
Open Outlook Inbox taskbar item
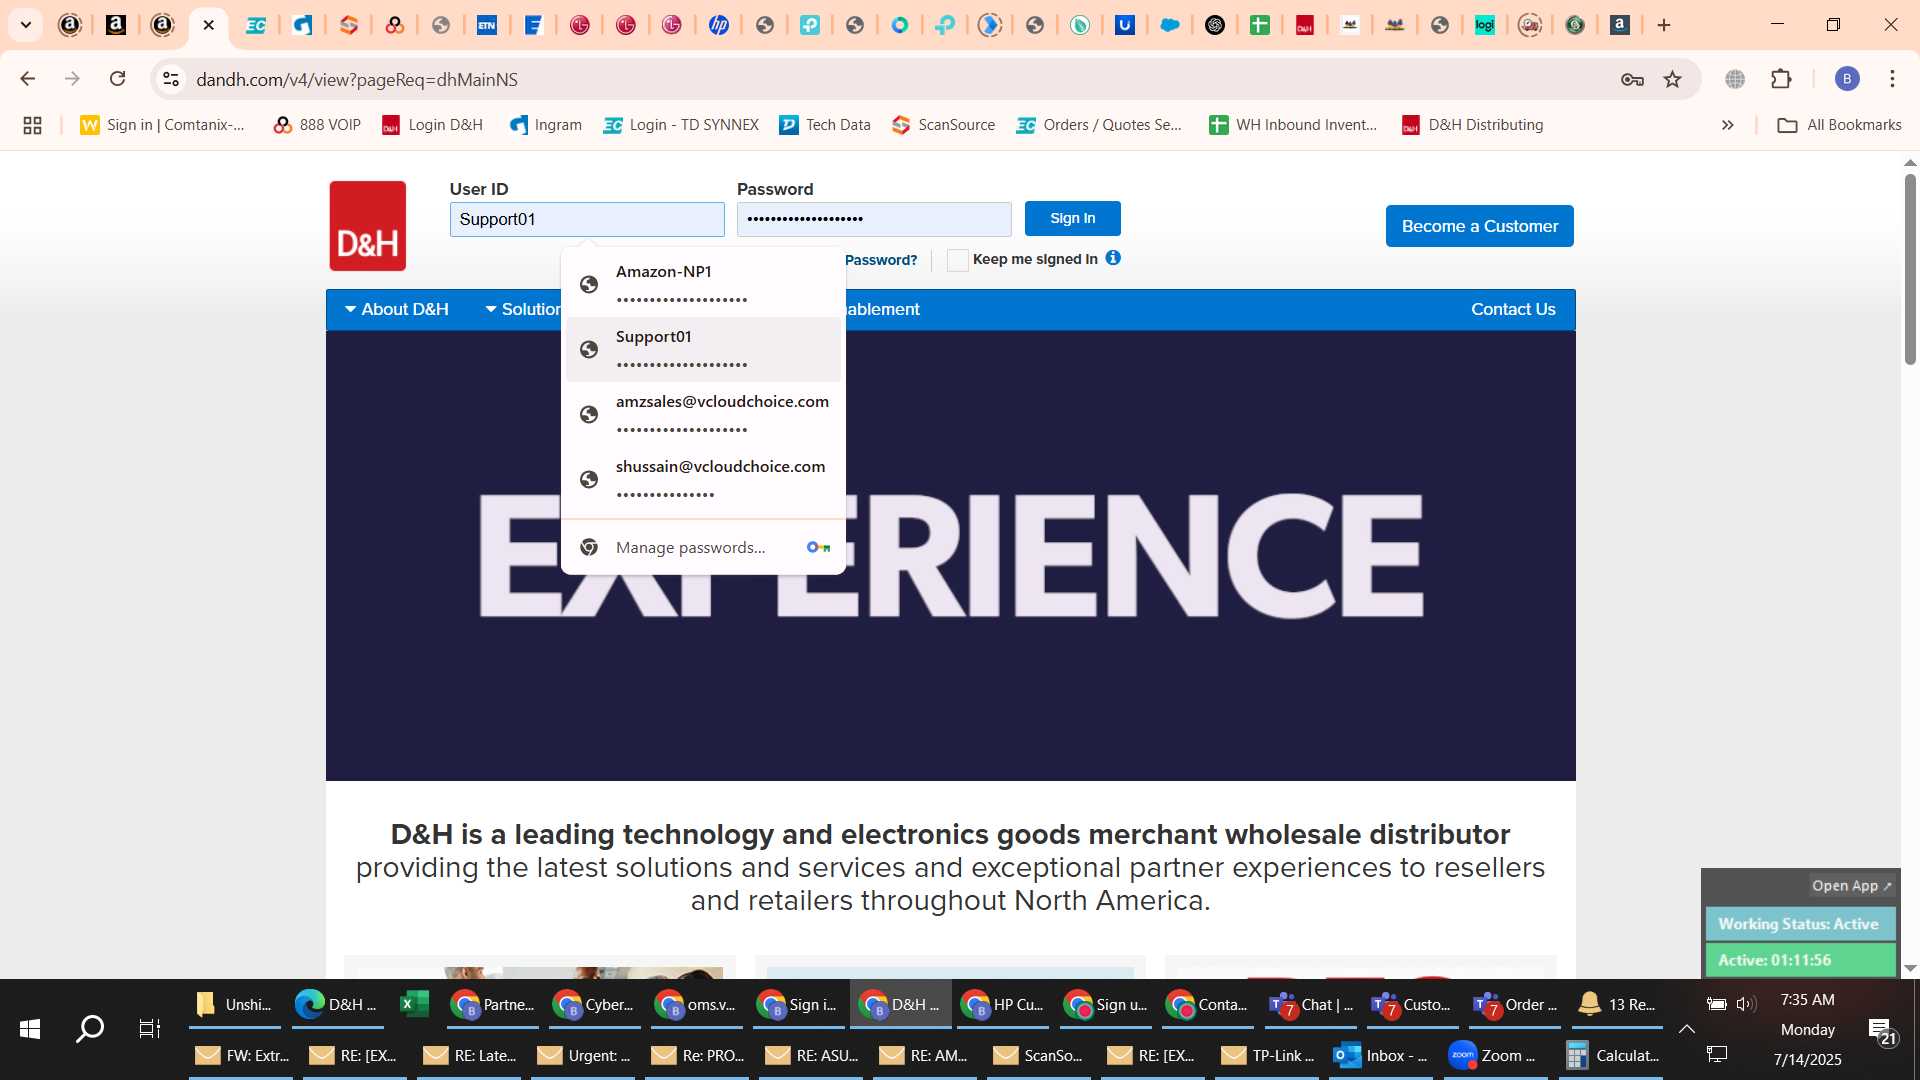click(x=1382, y=1055)
